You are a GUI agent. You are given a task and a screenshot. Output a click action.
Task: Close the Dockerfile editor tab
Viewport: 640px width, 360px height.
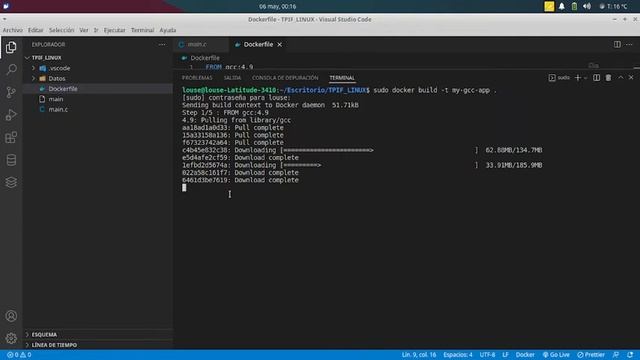coord(280,44)
